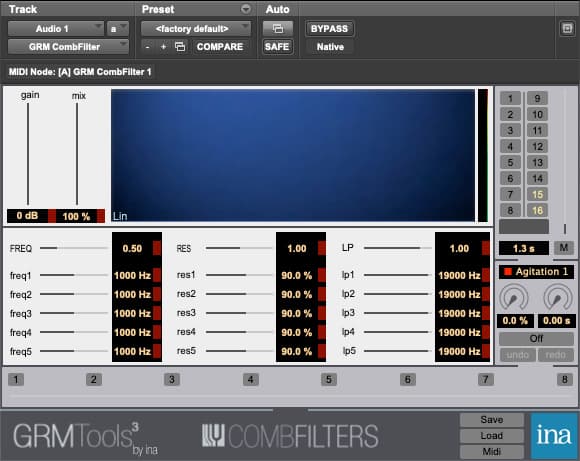Click the red button beside lp4 19000 Hz
Viewport: 580px width, 461px height.
486,332
